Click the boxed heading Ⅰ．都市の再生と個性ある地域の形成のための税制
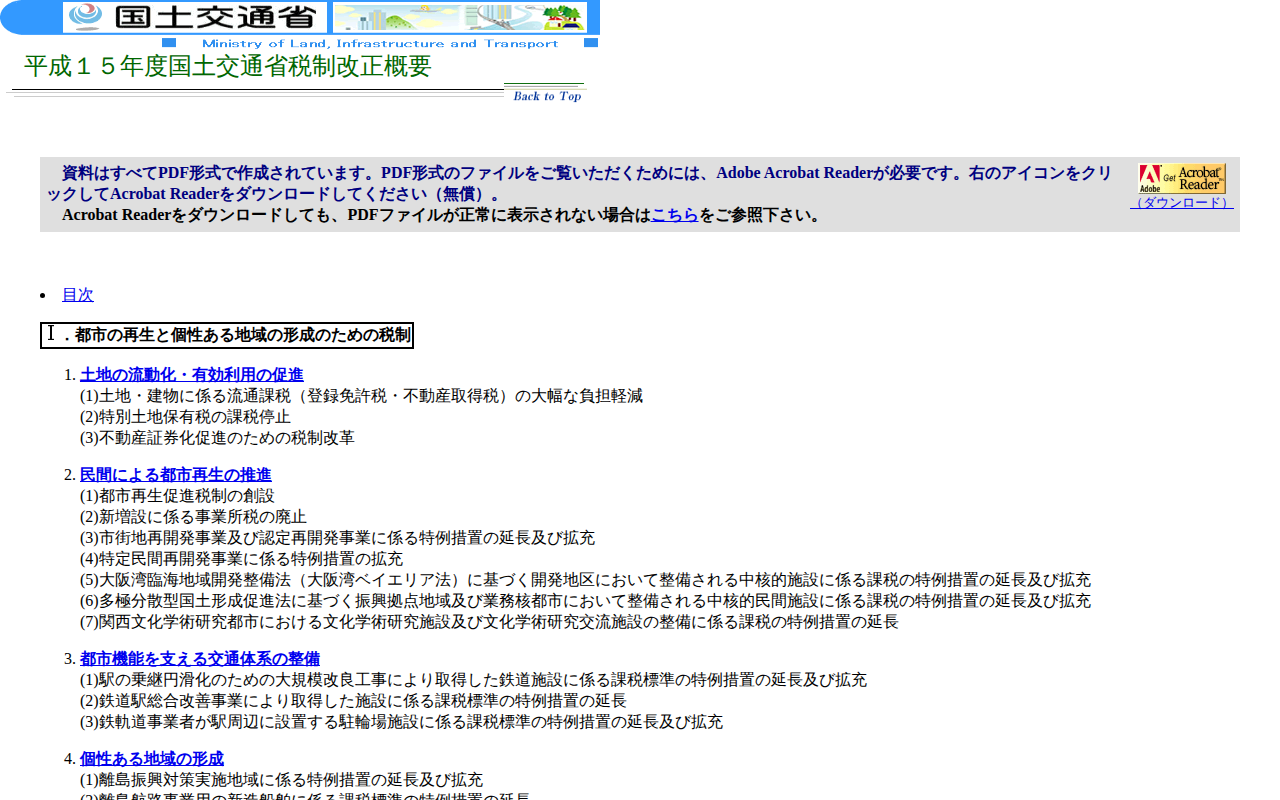This screenshot has width=1280, height=800. pos(226,335)
